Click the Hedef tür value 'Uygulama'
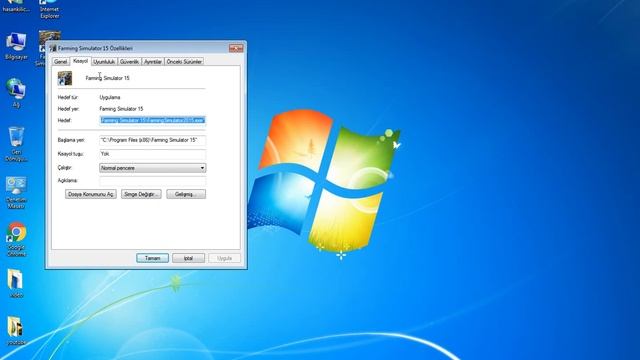640x360 pixels. (x=110, y=98)
